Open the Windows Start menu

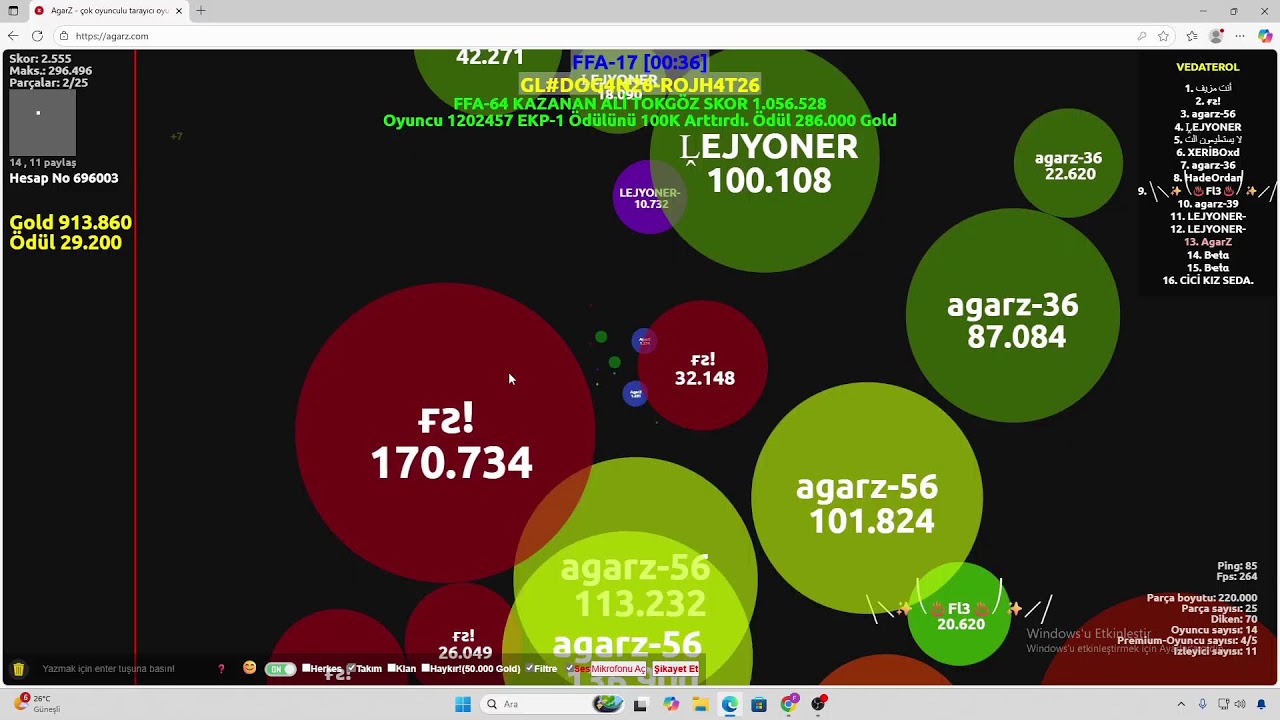(x=462, y=704)
